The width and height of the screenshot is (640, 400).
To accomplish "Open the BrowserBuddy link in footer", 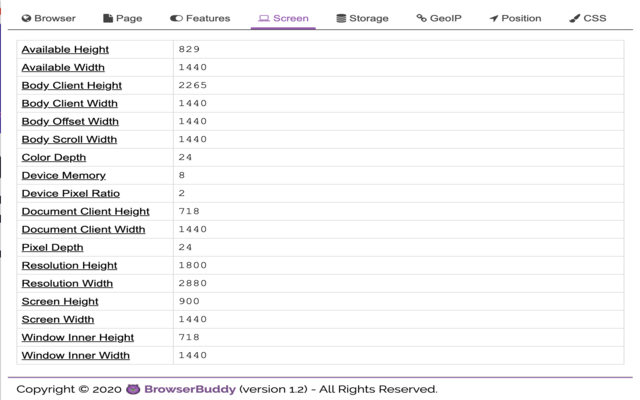I will coord(190,389).
